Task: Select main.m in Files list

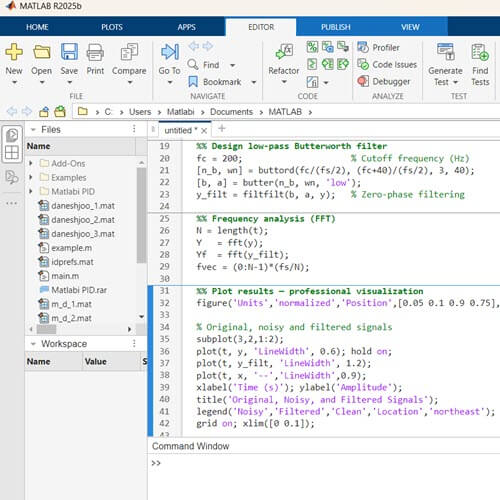Action: pos(65,276)
